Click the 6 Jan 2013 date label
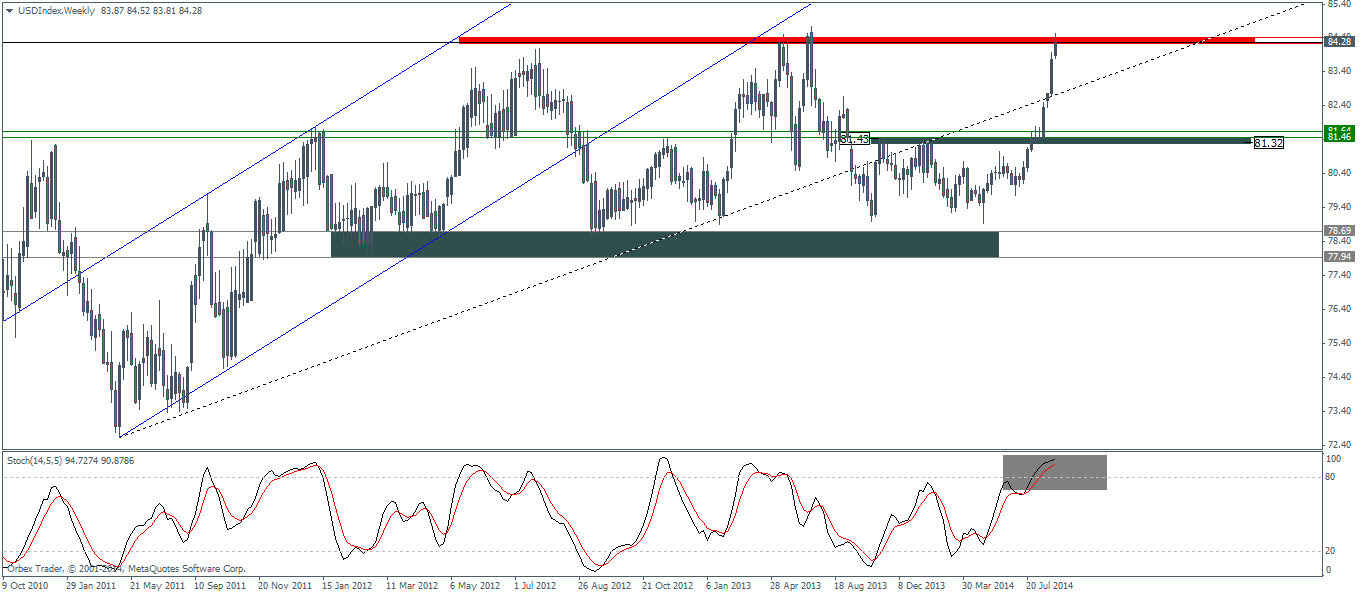The height and width of the screenshot is (594, 1362). click(729, 585)
